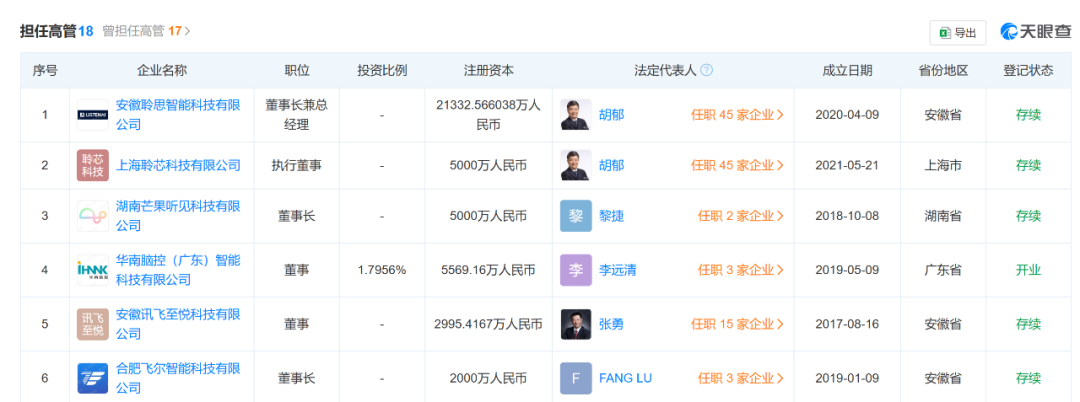1080x402 pixels.
Task: Click the 安徽聆思智能科技 company logo
Action: click(x=93, y=115)
